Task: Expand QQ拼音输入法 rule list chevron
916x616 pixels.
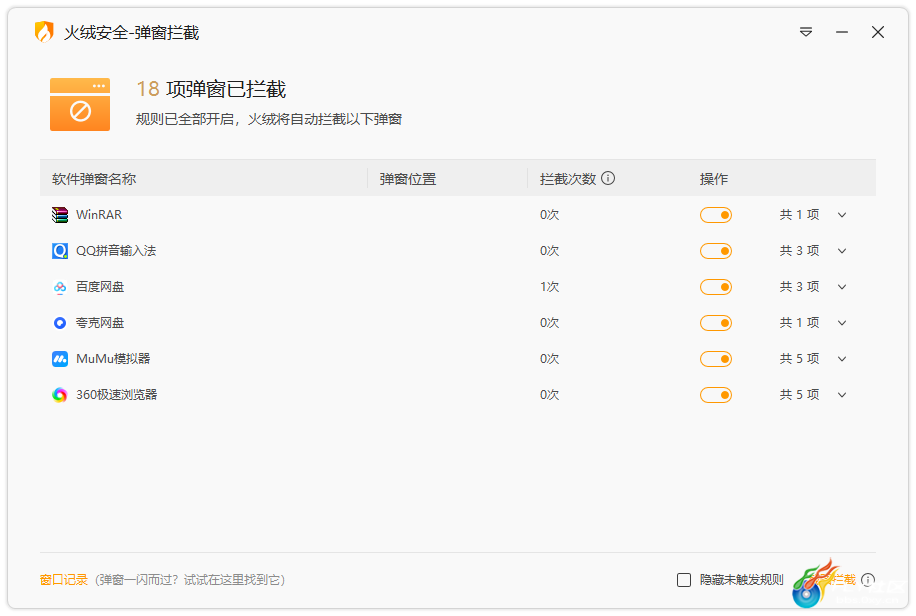Action: [x=842, y=251]
